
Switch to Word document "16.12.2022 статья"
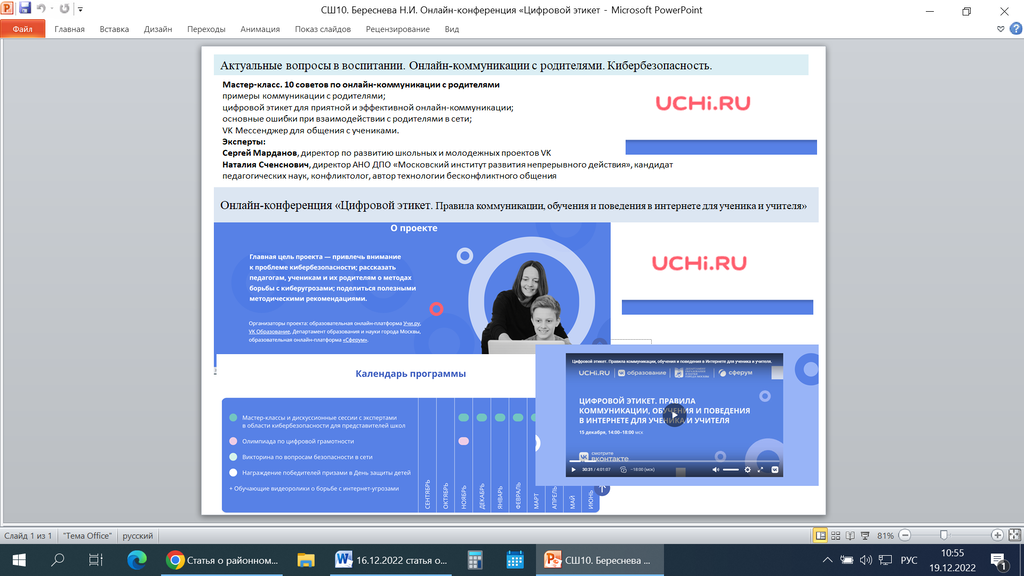tap(392, 560)
